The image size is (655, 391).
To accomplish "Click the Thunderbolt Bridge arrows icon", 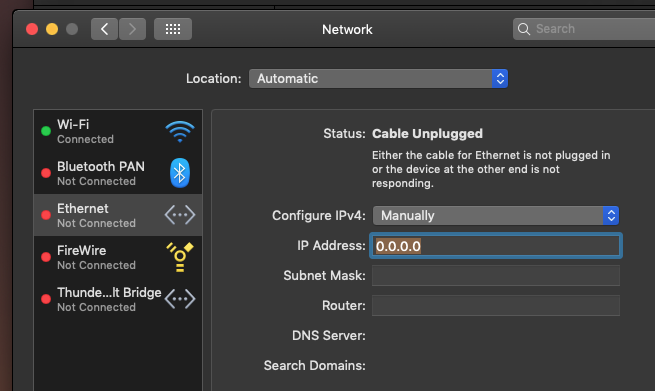I will pos(180,299).
